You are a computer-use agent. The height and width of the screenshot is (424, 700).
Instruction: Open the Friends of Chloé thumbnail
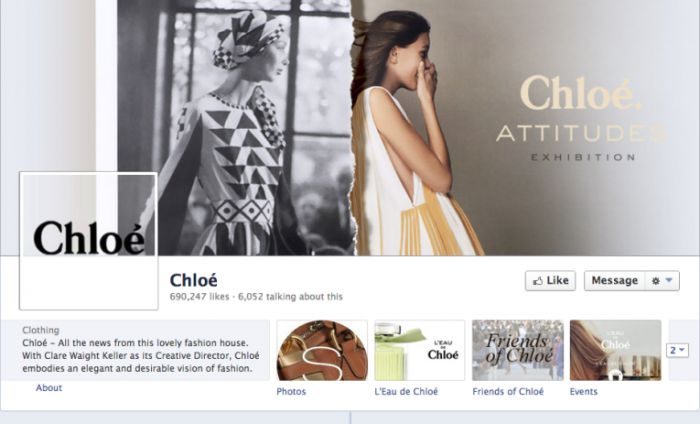coord(518,350)
